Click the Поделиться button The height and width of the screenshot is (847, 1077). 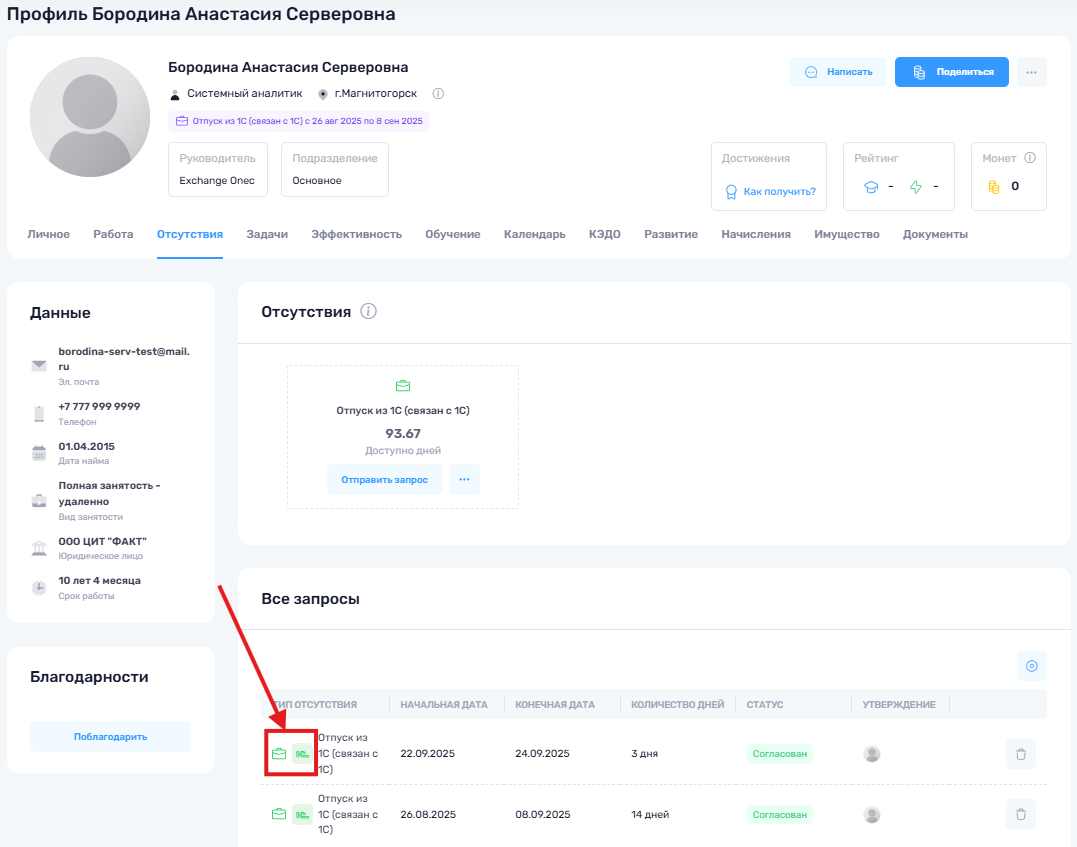952,72
